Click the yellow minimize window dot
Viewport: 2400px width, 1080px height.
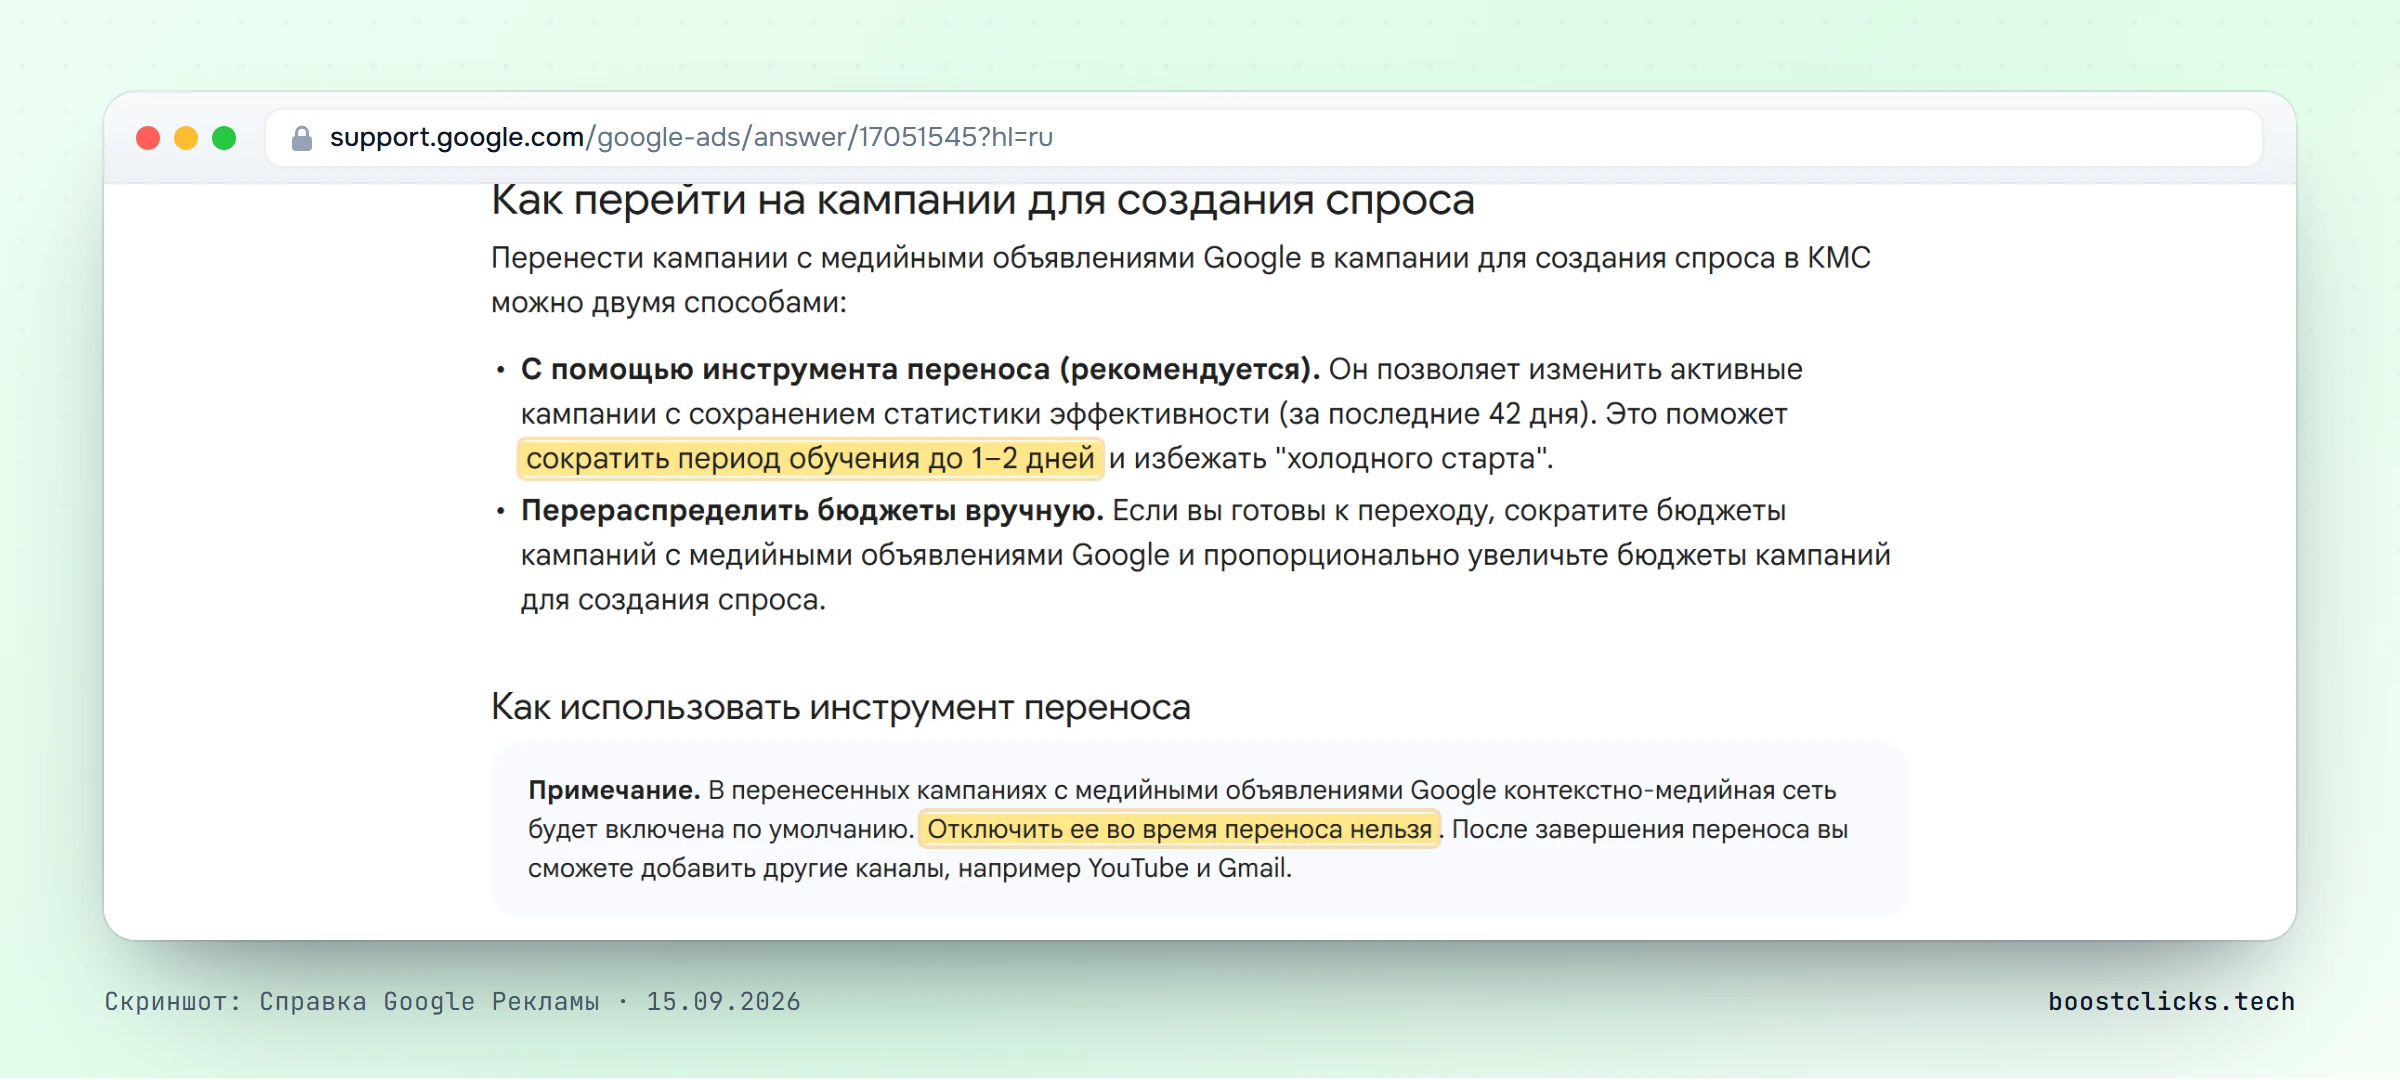[186, 138]
